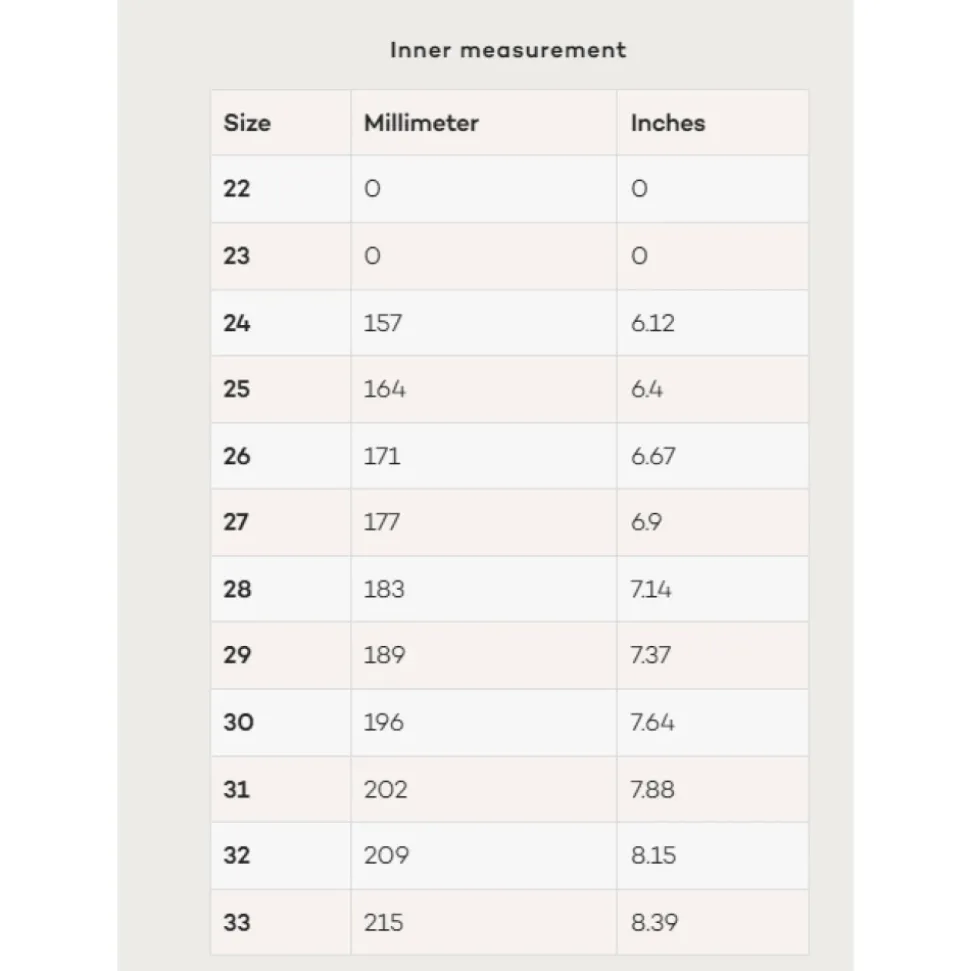Select the size 33 row label
Image resolution: width=970 pixels, height=971 pixels.
click(x=237, y=922)
